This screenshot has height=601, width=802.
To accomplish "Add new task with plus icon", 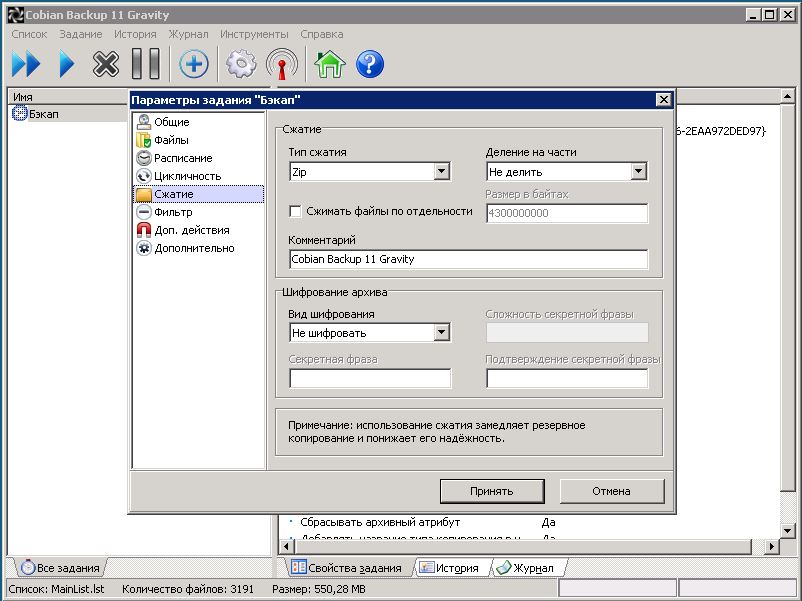I will point(193,64).
